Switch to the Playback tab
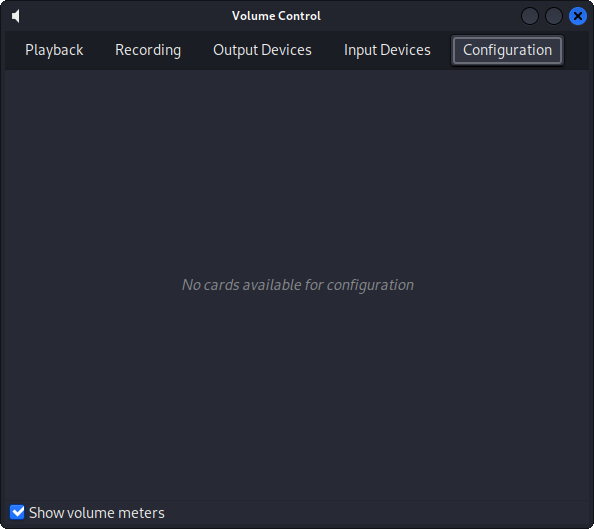Image resolution: width=594 pixels, height=529 pixels. pos(54,50)
